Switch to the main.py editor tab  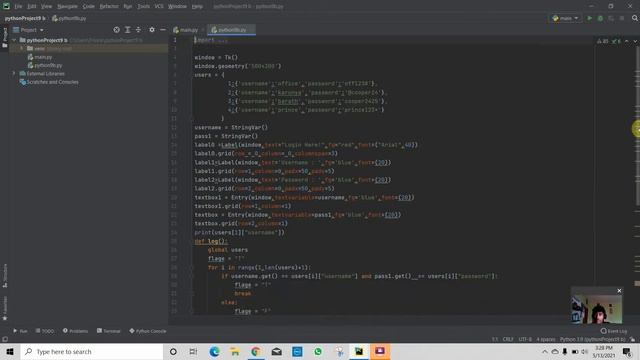[x=186, y=30]
